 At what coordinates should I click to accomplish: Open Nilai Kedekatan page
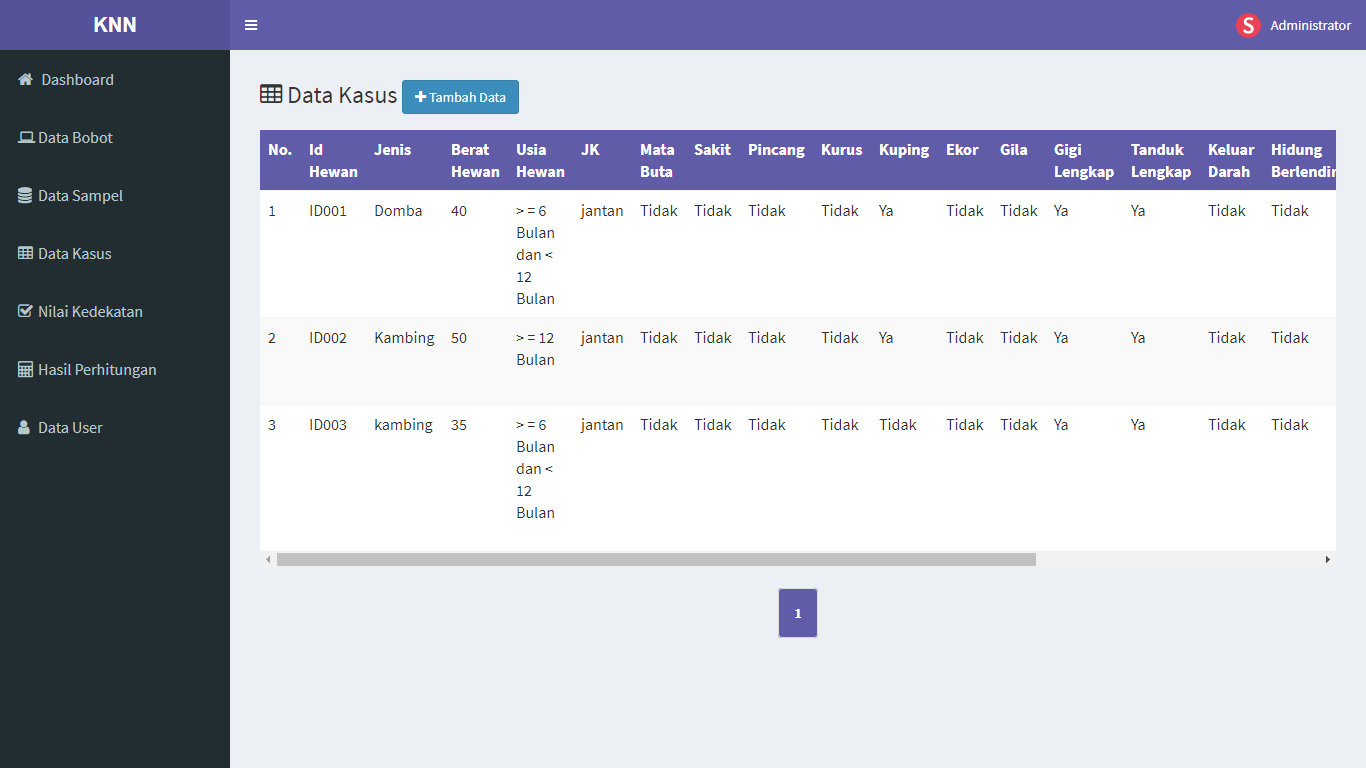pos(115,311)
